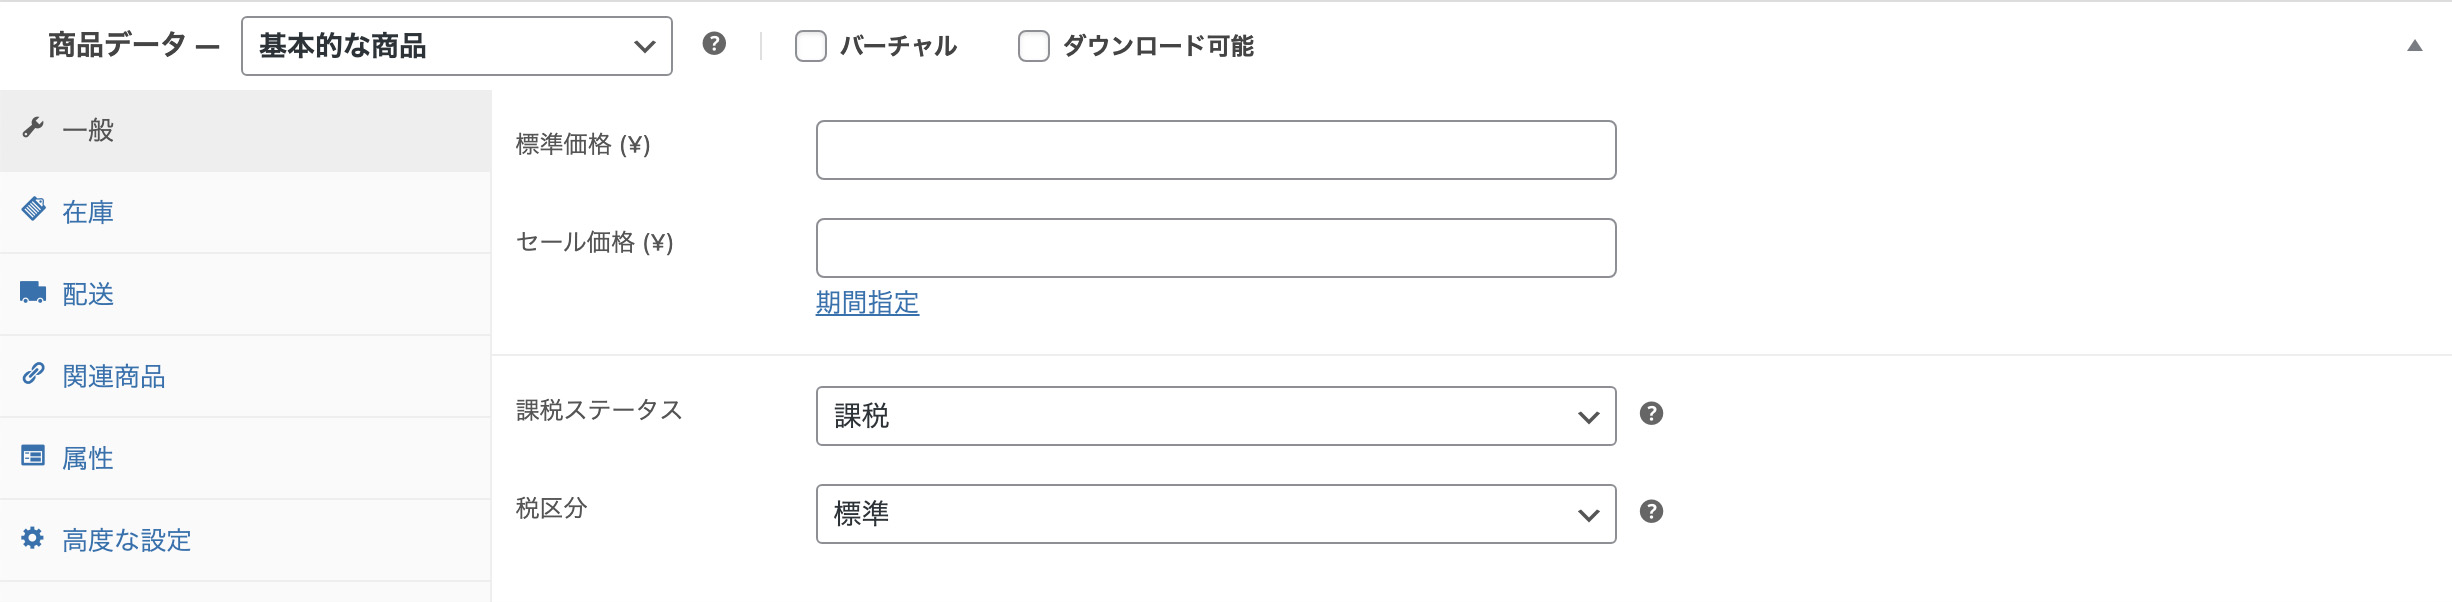The image size is (2452, 602).
Task: Focus the セール価格 (¥) input field
Action: 1215,248
